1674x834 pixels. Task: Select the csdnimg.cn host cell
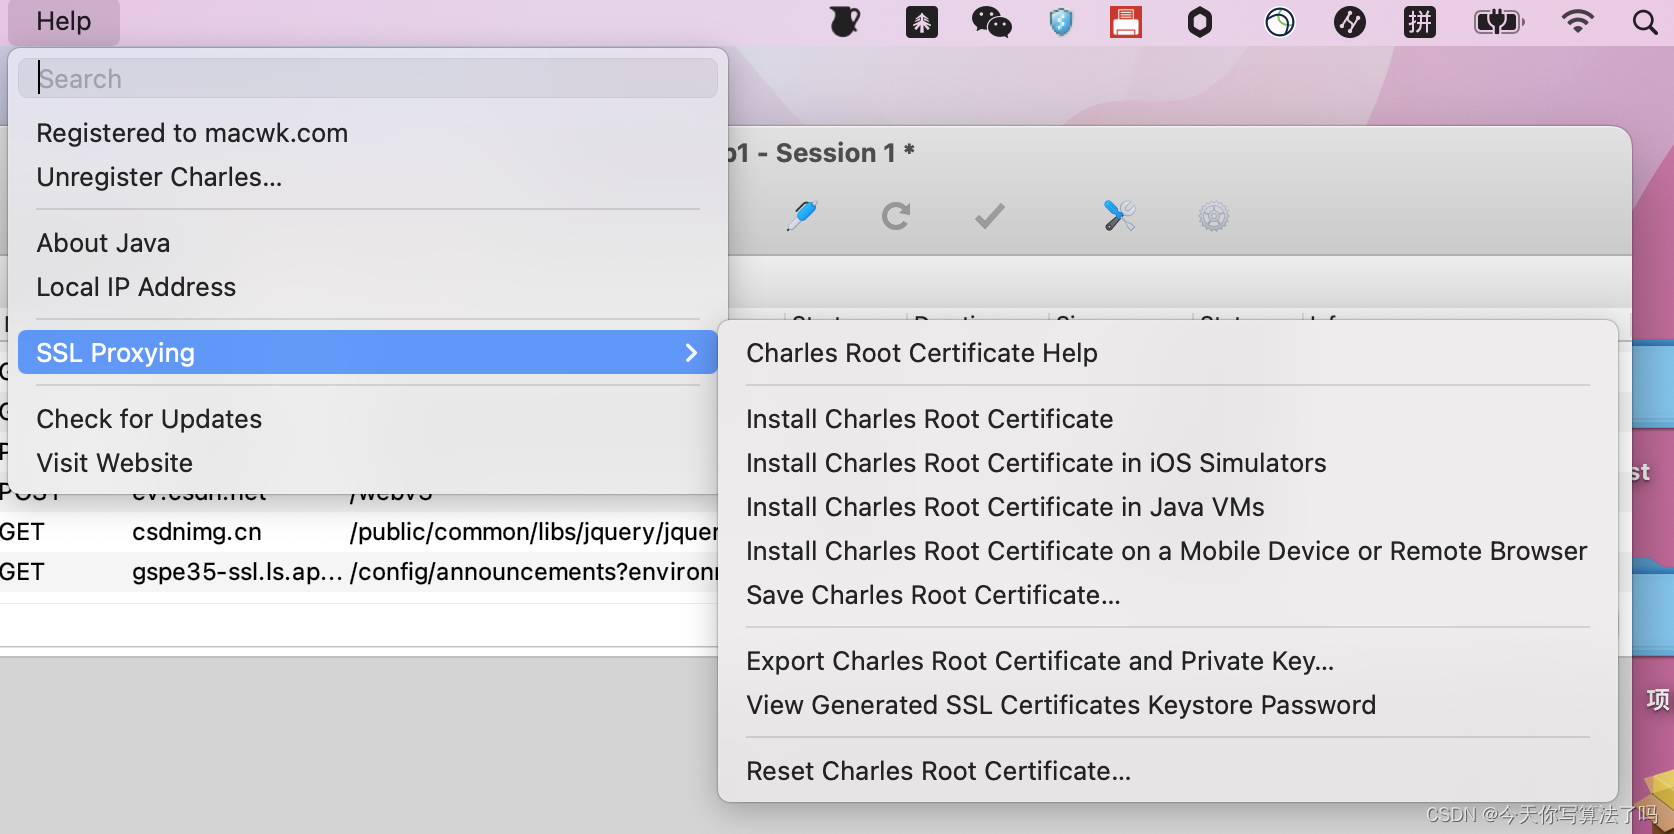coord(197,532)
